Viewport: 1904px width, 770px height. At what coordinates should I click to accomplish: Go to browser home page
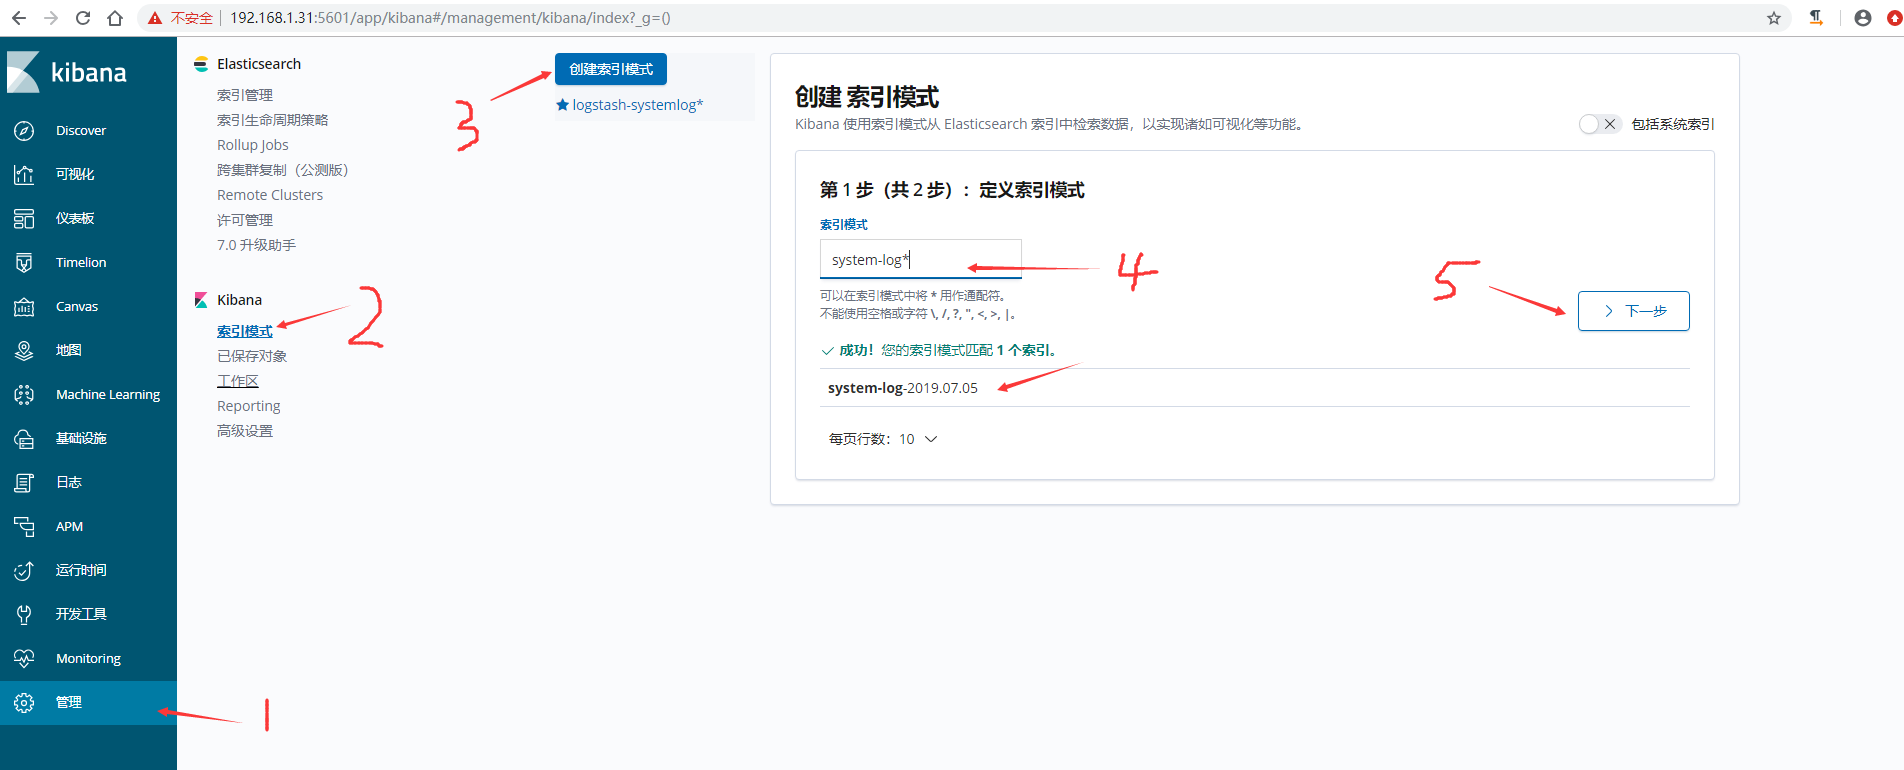pyautogui.click(x=115, y=18)
